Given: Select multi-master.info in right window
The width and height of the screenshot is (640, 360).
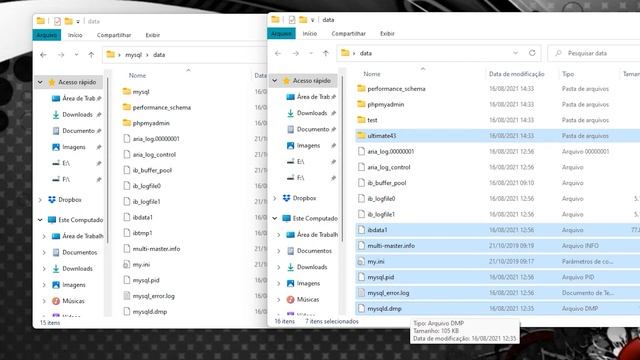Looking at the screenshot, I should coord(497,246).
